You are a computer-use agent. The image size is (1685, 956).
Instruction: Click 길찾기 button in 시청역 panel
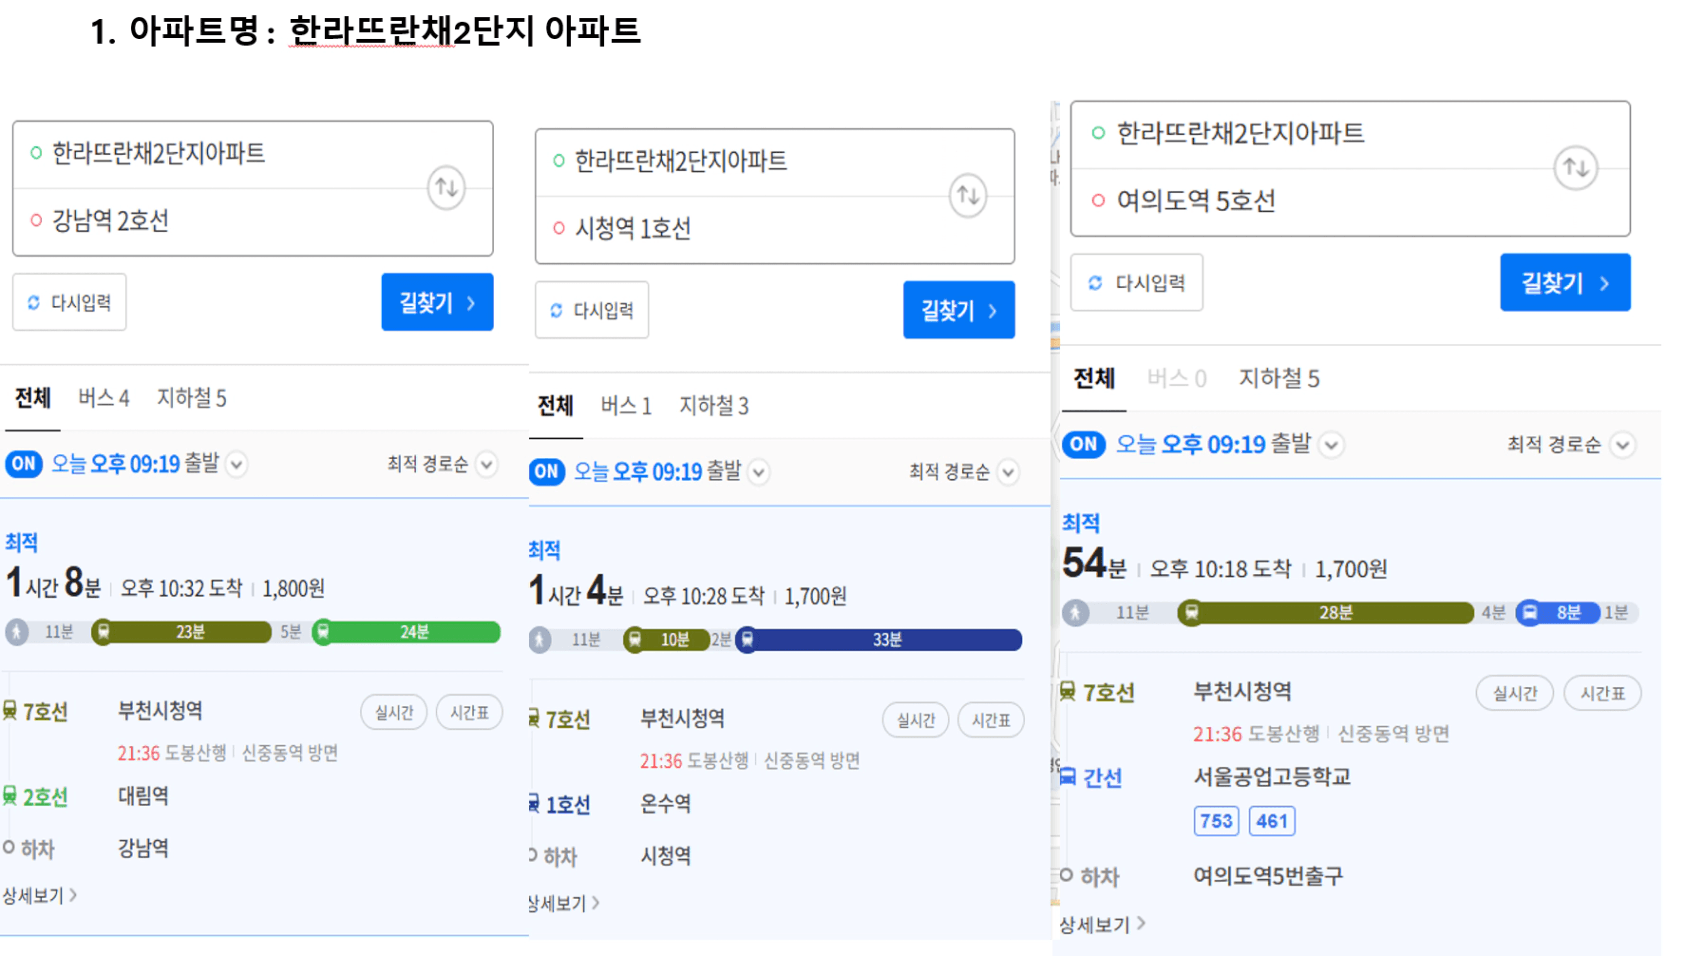coord(959,310)
